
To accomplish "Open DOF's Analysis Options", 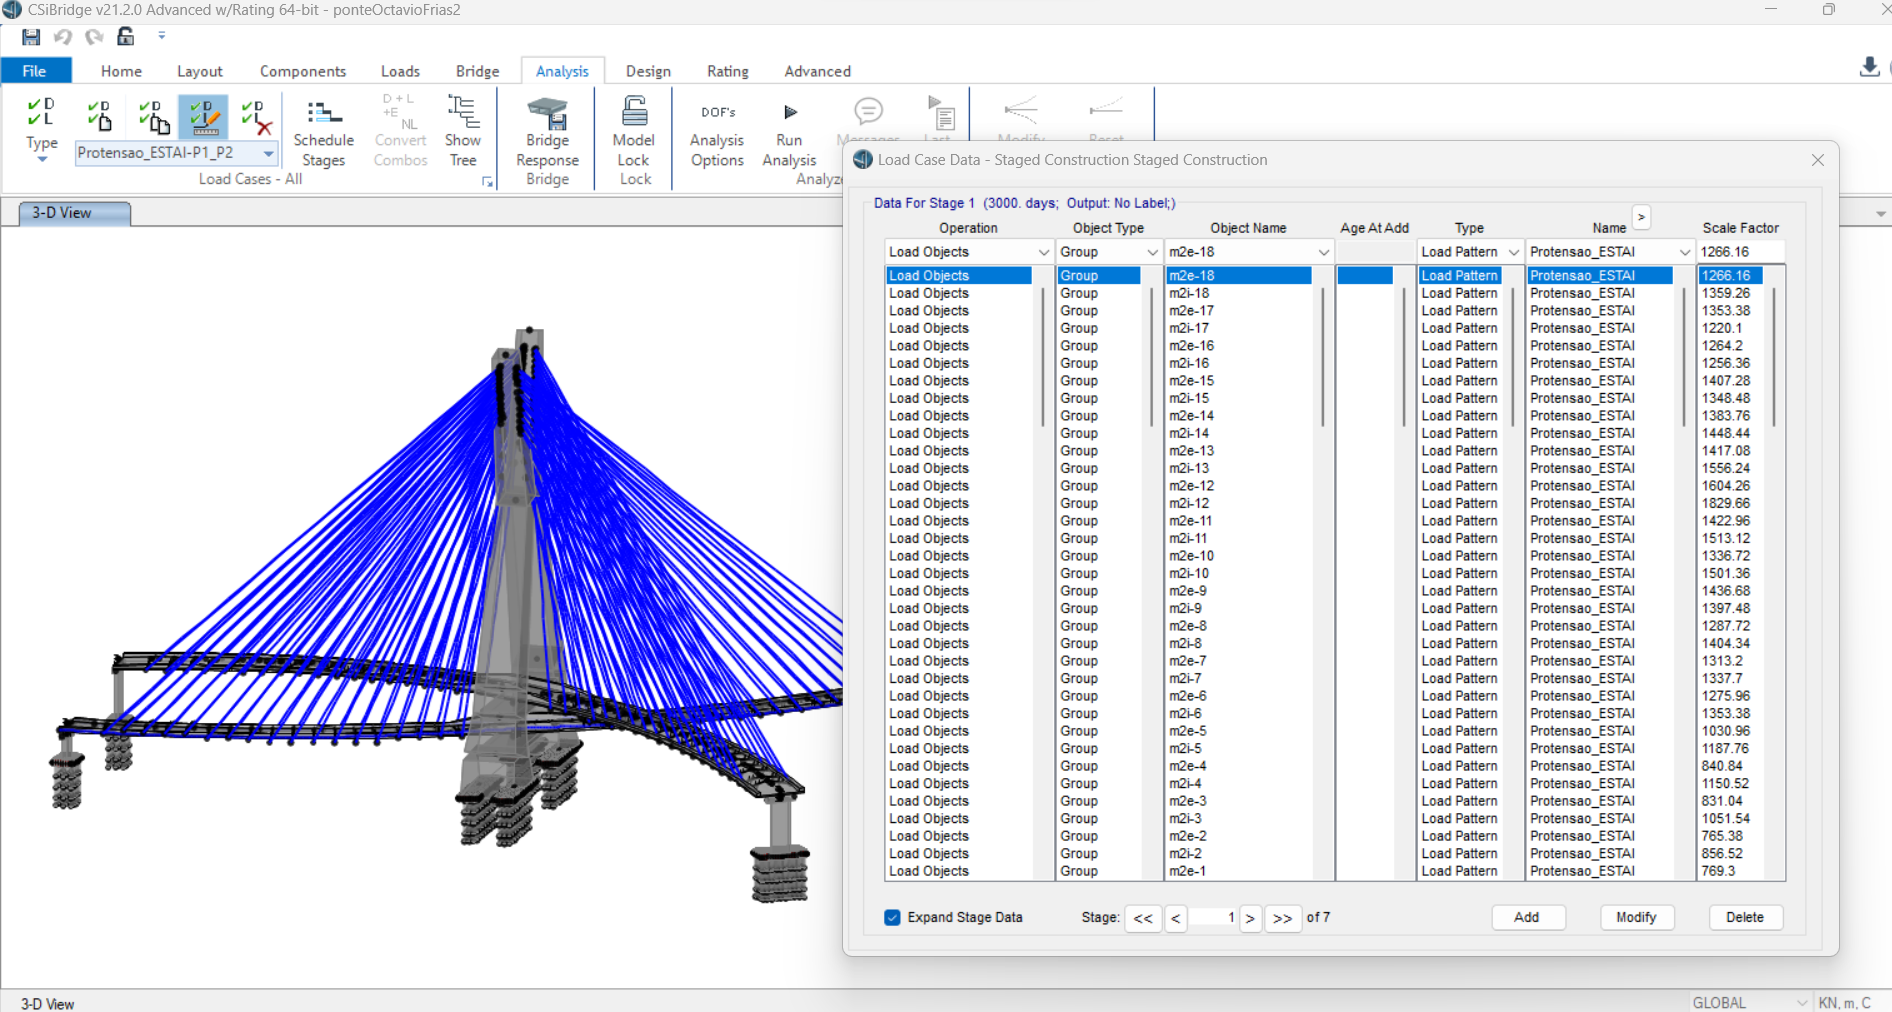I will click(716, 131).
